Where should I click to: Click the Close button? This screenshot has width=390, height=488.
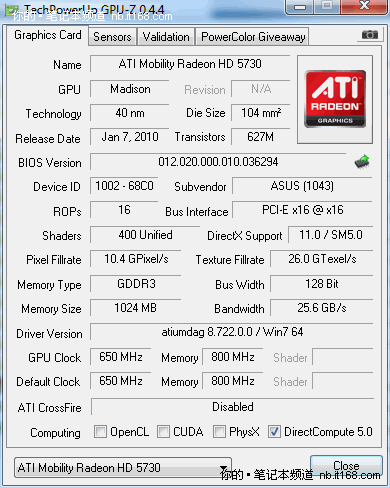tap(346, 465)
